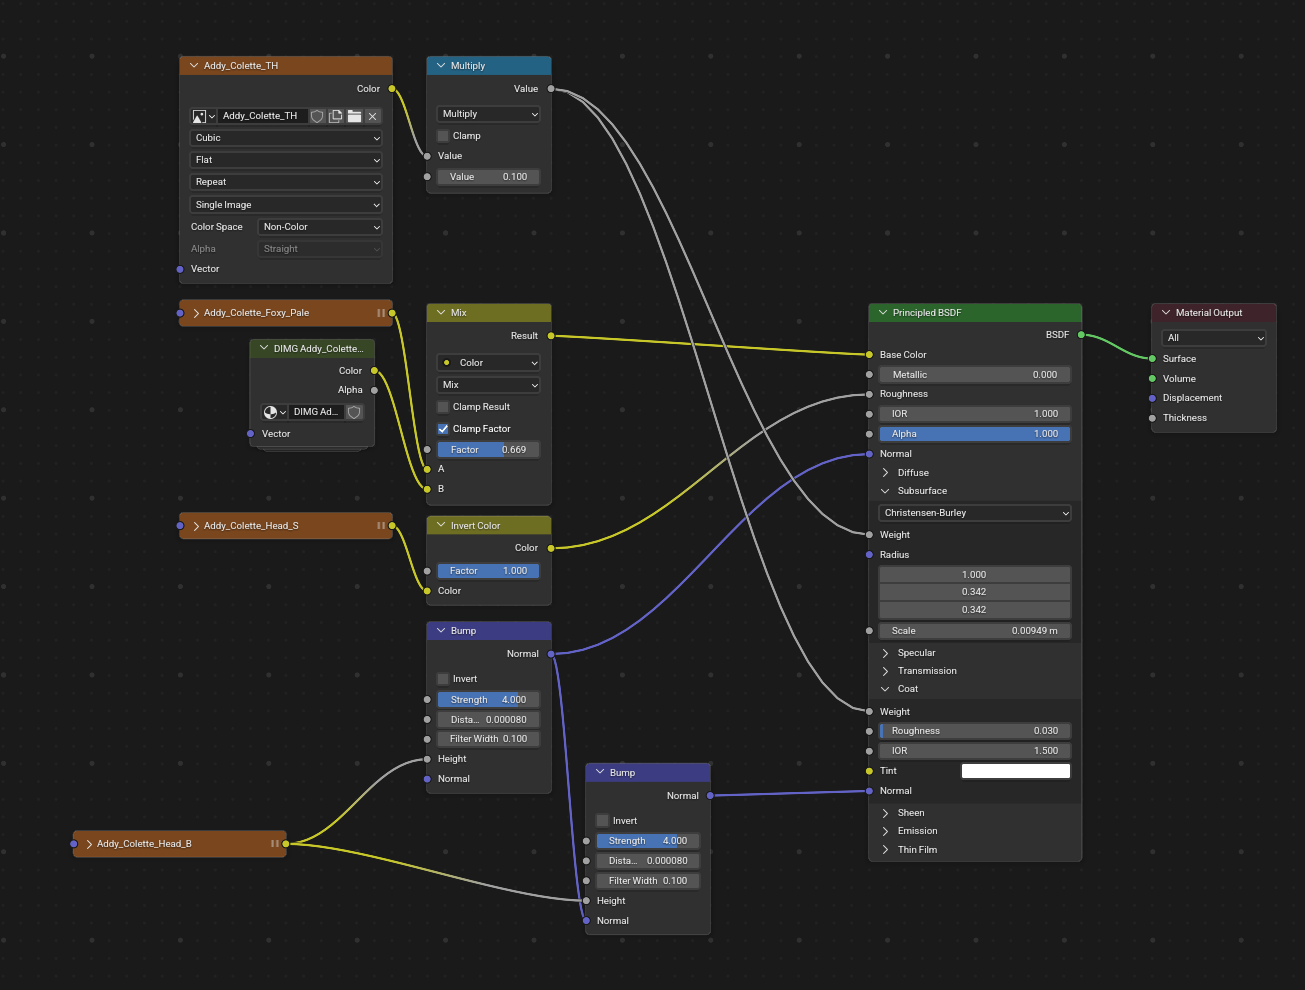Open the Cubic interpolation dropdown
The image size is (1305, 990).
point(286,138)
